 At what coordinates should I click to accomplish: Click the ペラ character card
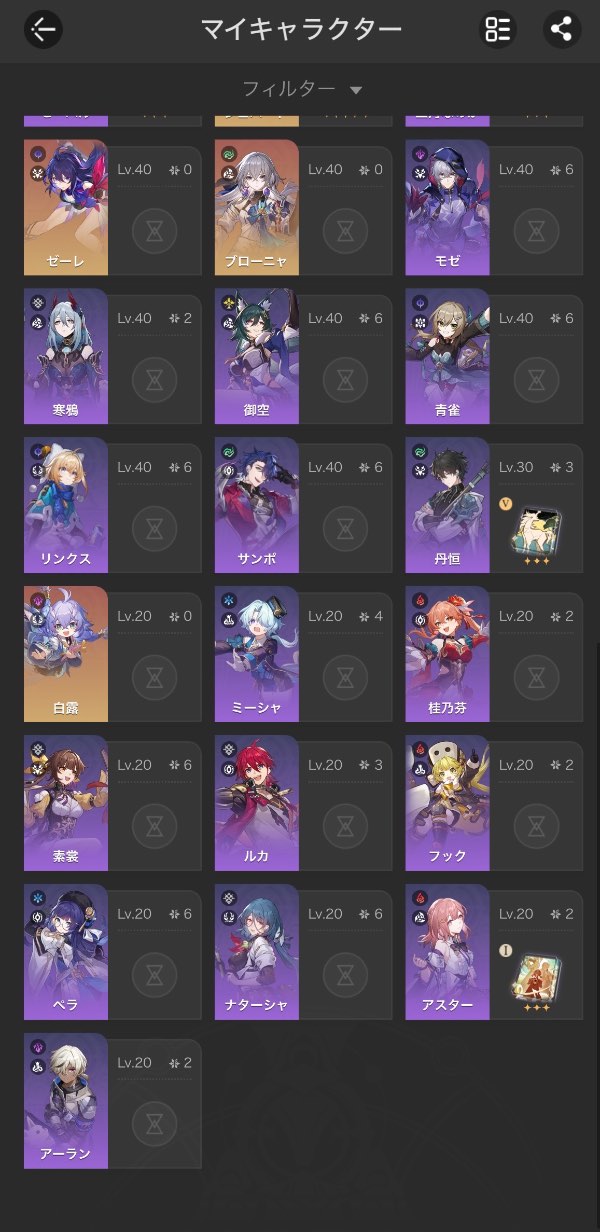pyautogui.click(x=112, y=951)
